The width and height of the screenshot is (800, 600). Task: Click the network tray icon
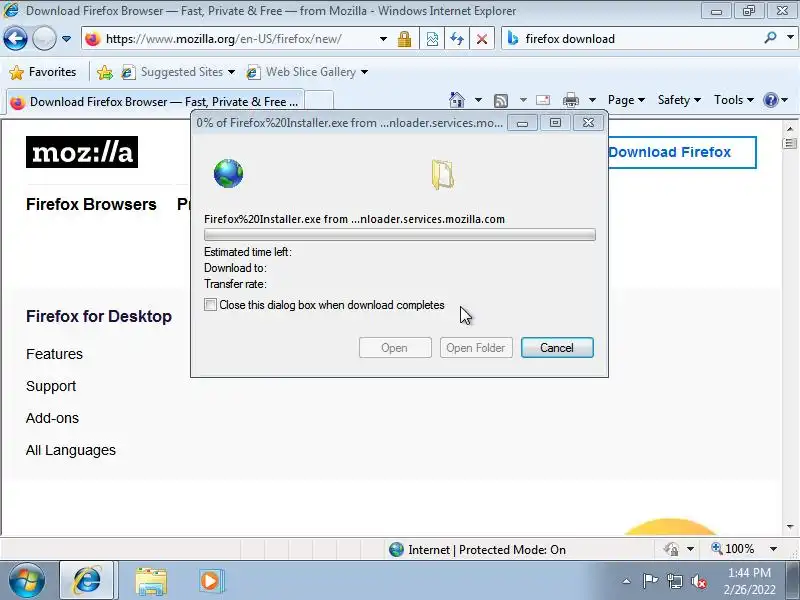[674, 581]
